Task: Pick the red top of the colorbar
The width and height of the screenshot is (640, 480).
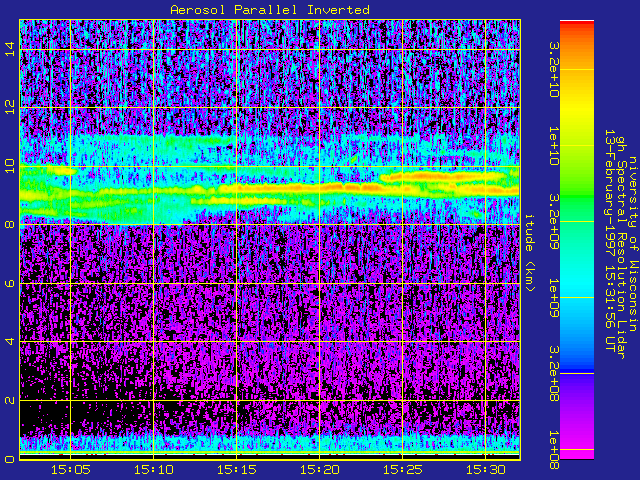Action: pos(577,24)
